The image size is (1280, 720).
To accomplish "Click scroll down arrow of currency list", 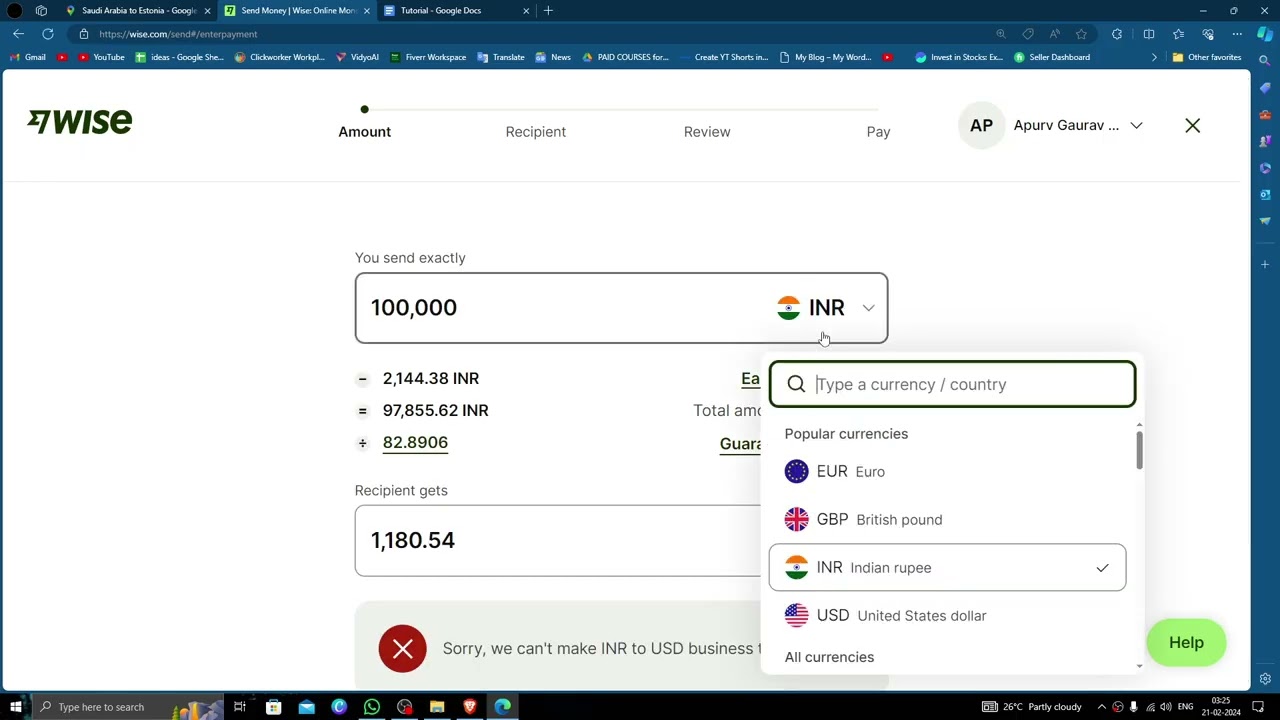I will (x=1139, y=666).
